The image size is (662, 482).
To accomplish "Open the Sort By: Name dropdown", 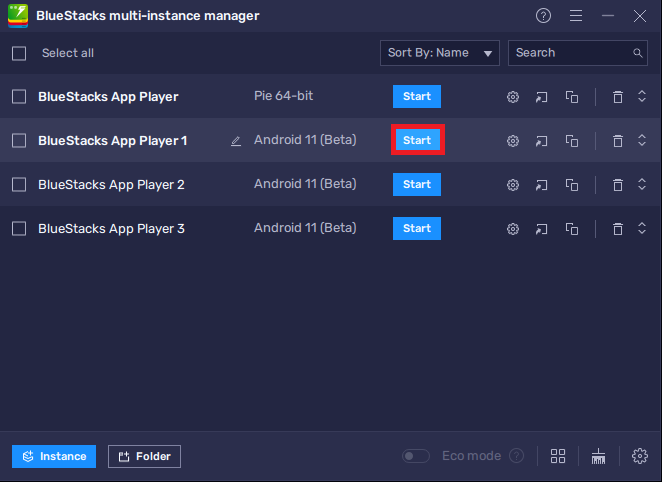I will pyautogui.click(x=440, y=53).
